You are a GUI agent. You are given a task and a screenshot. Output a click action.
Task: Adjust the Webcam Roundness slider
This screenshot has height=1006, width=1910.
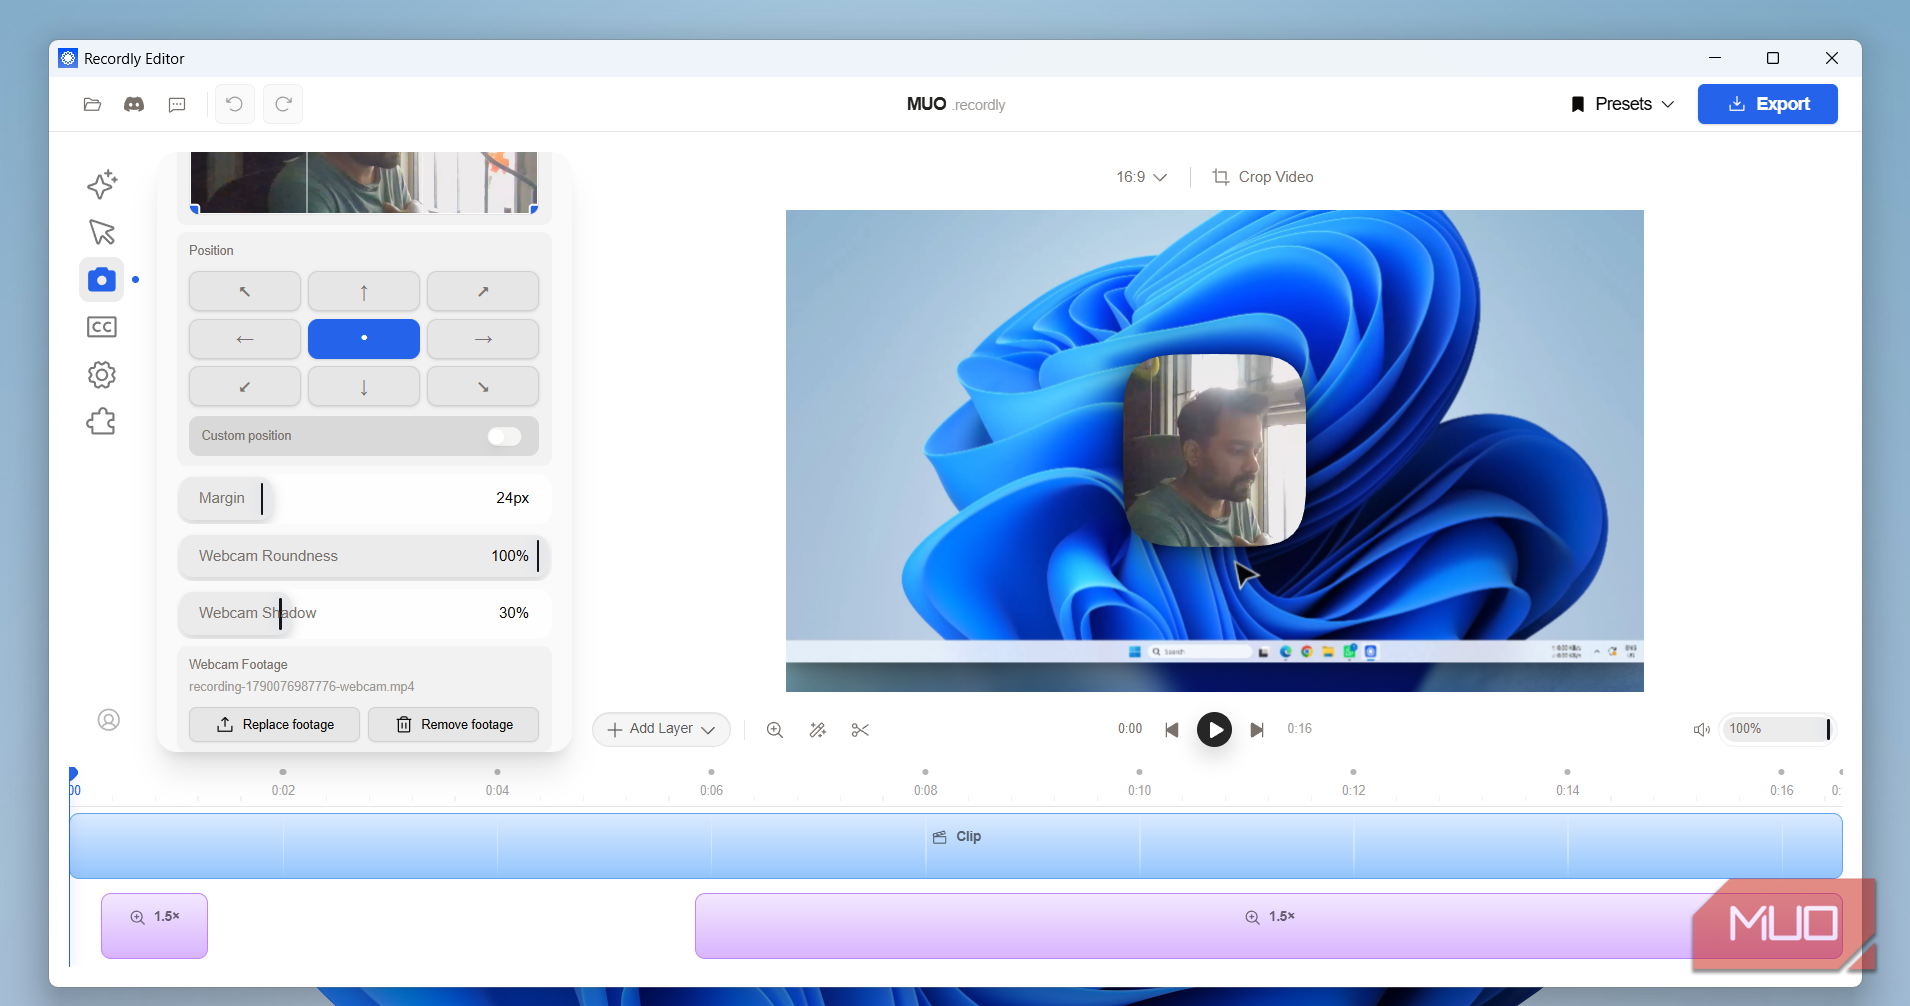click(364, 556)
